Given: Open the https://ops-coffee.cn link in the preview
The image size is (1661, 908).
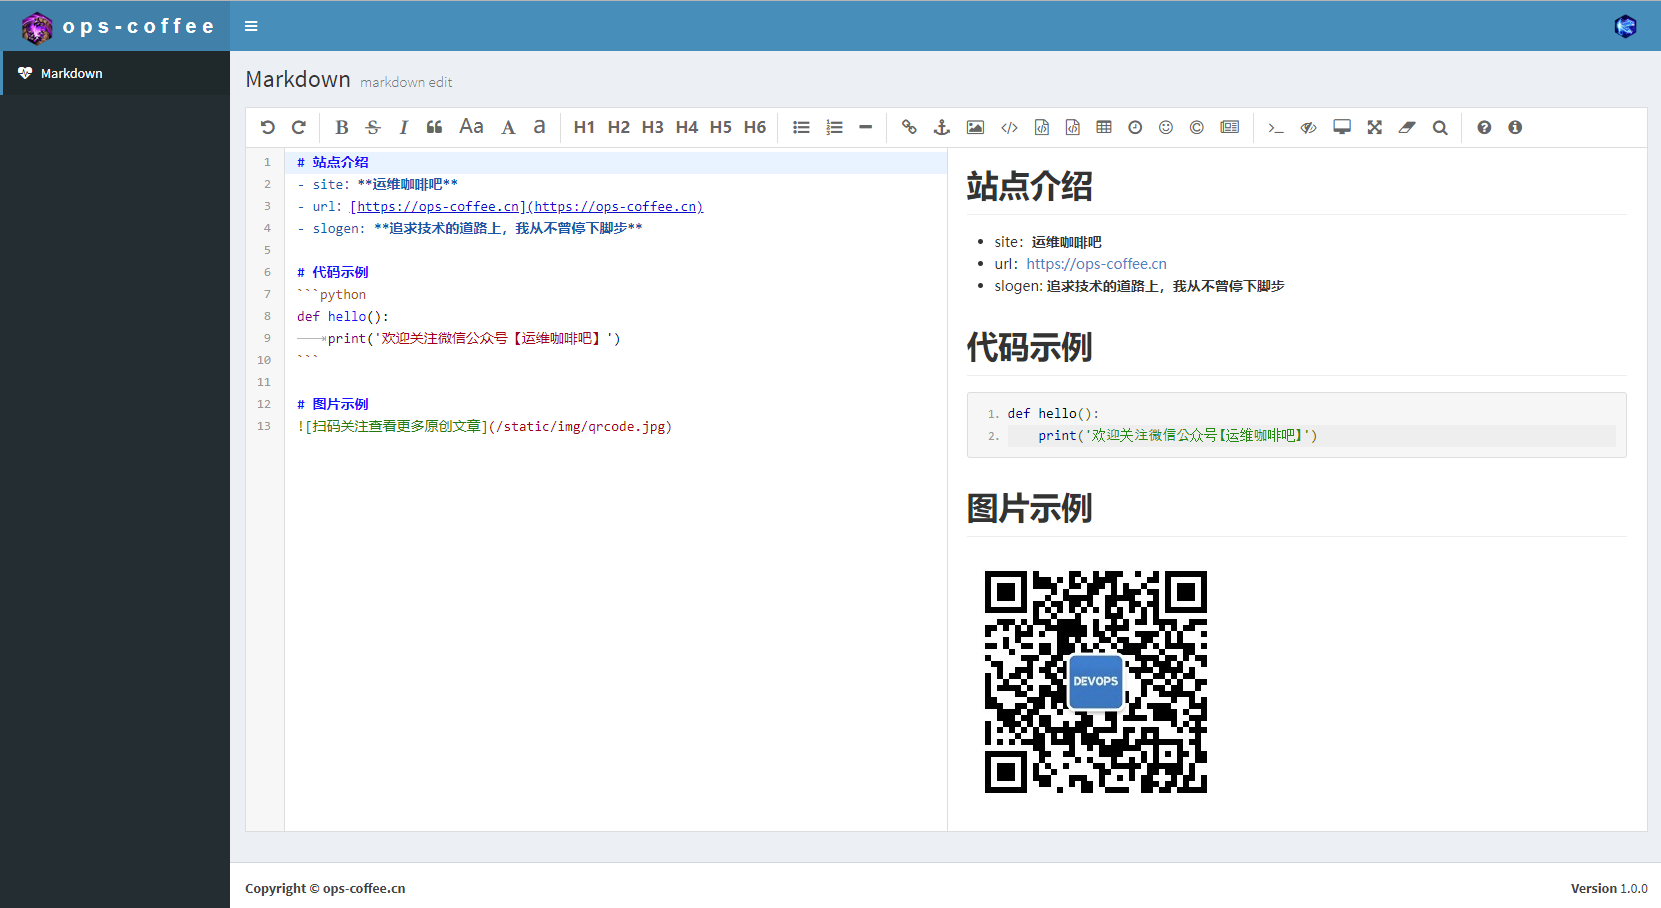Looking at the screenshot, I should coord(1096,264).
